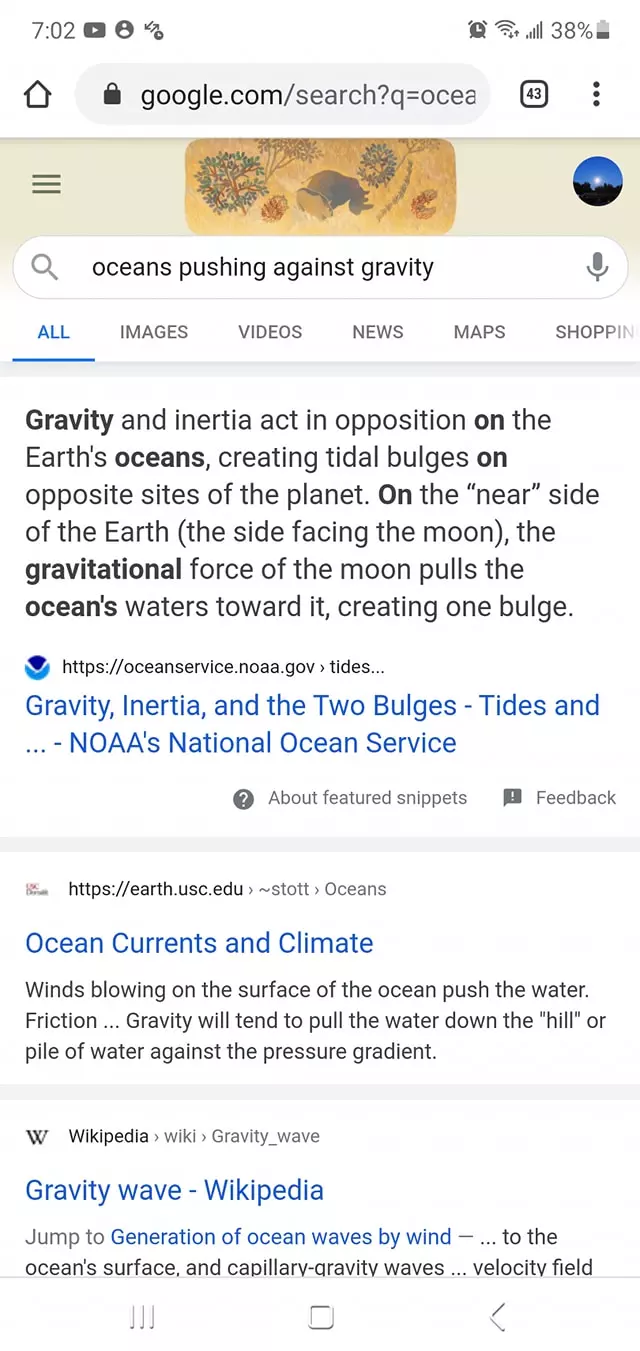
Task: Open the tab switcher showing 43 tabs
Action: coord(534,95)
